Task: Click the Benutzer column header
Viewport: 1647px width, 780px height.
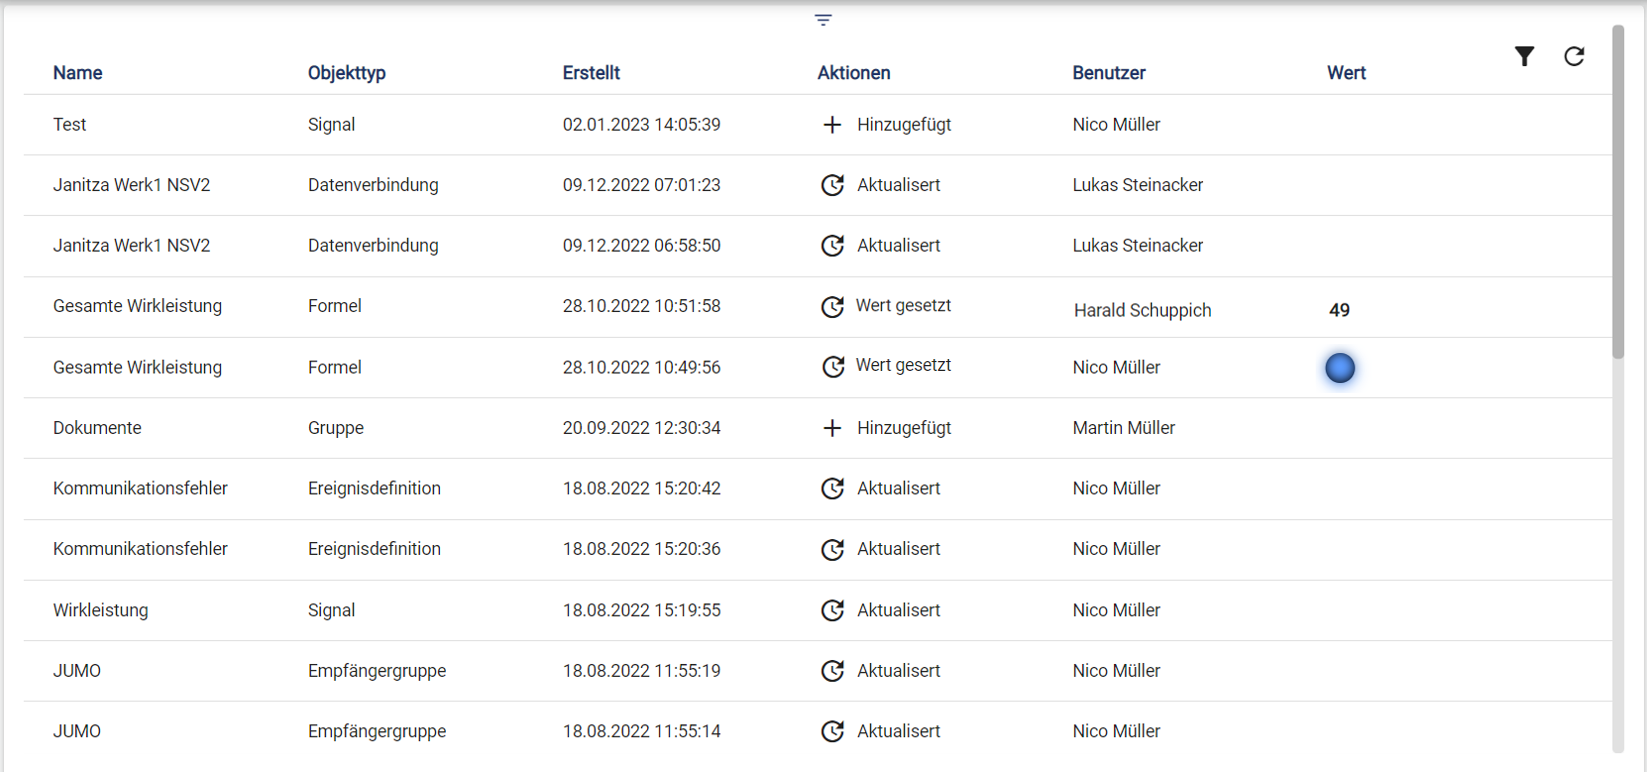Action: tap(1109, 73)
